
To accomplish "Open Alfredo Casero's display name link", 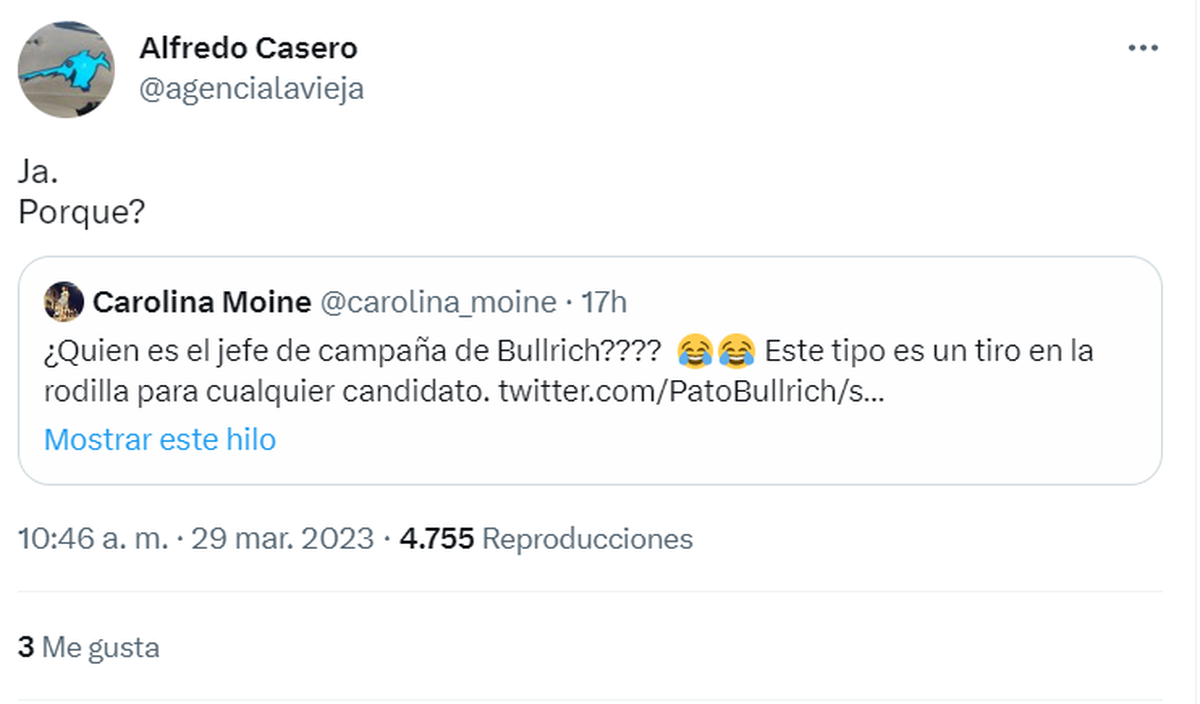I will pos(248,47).
